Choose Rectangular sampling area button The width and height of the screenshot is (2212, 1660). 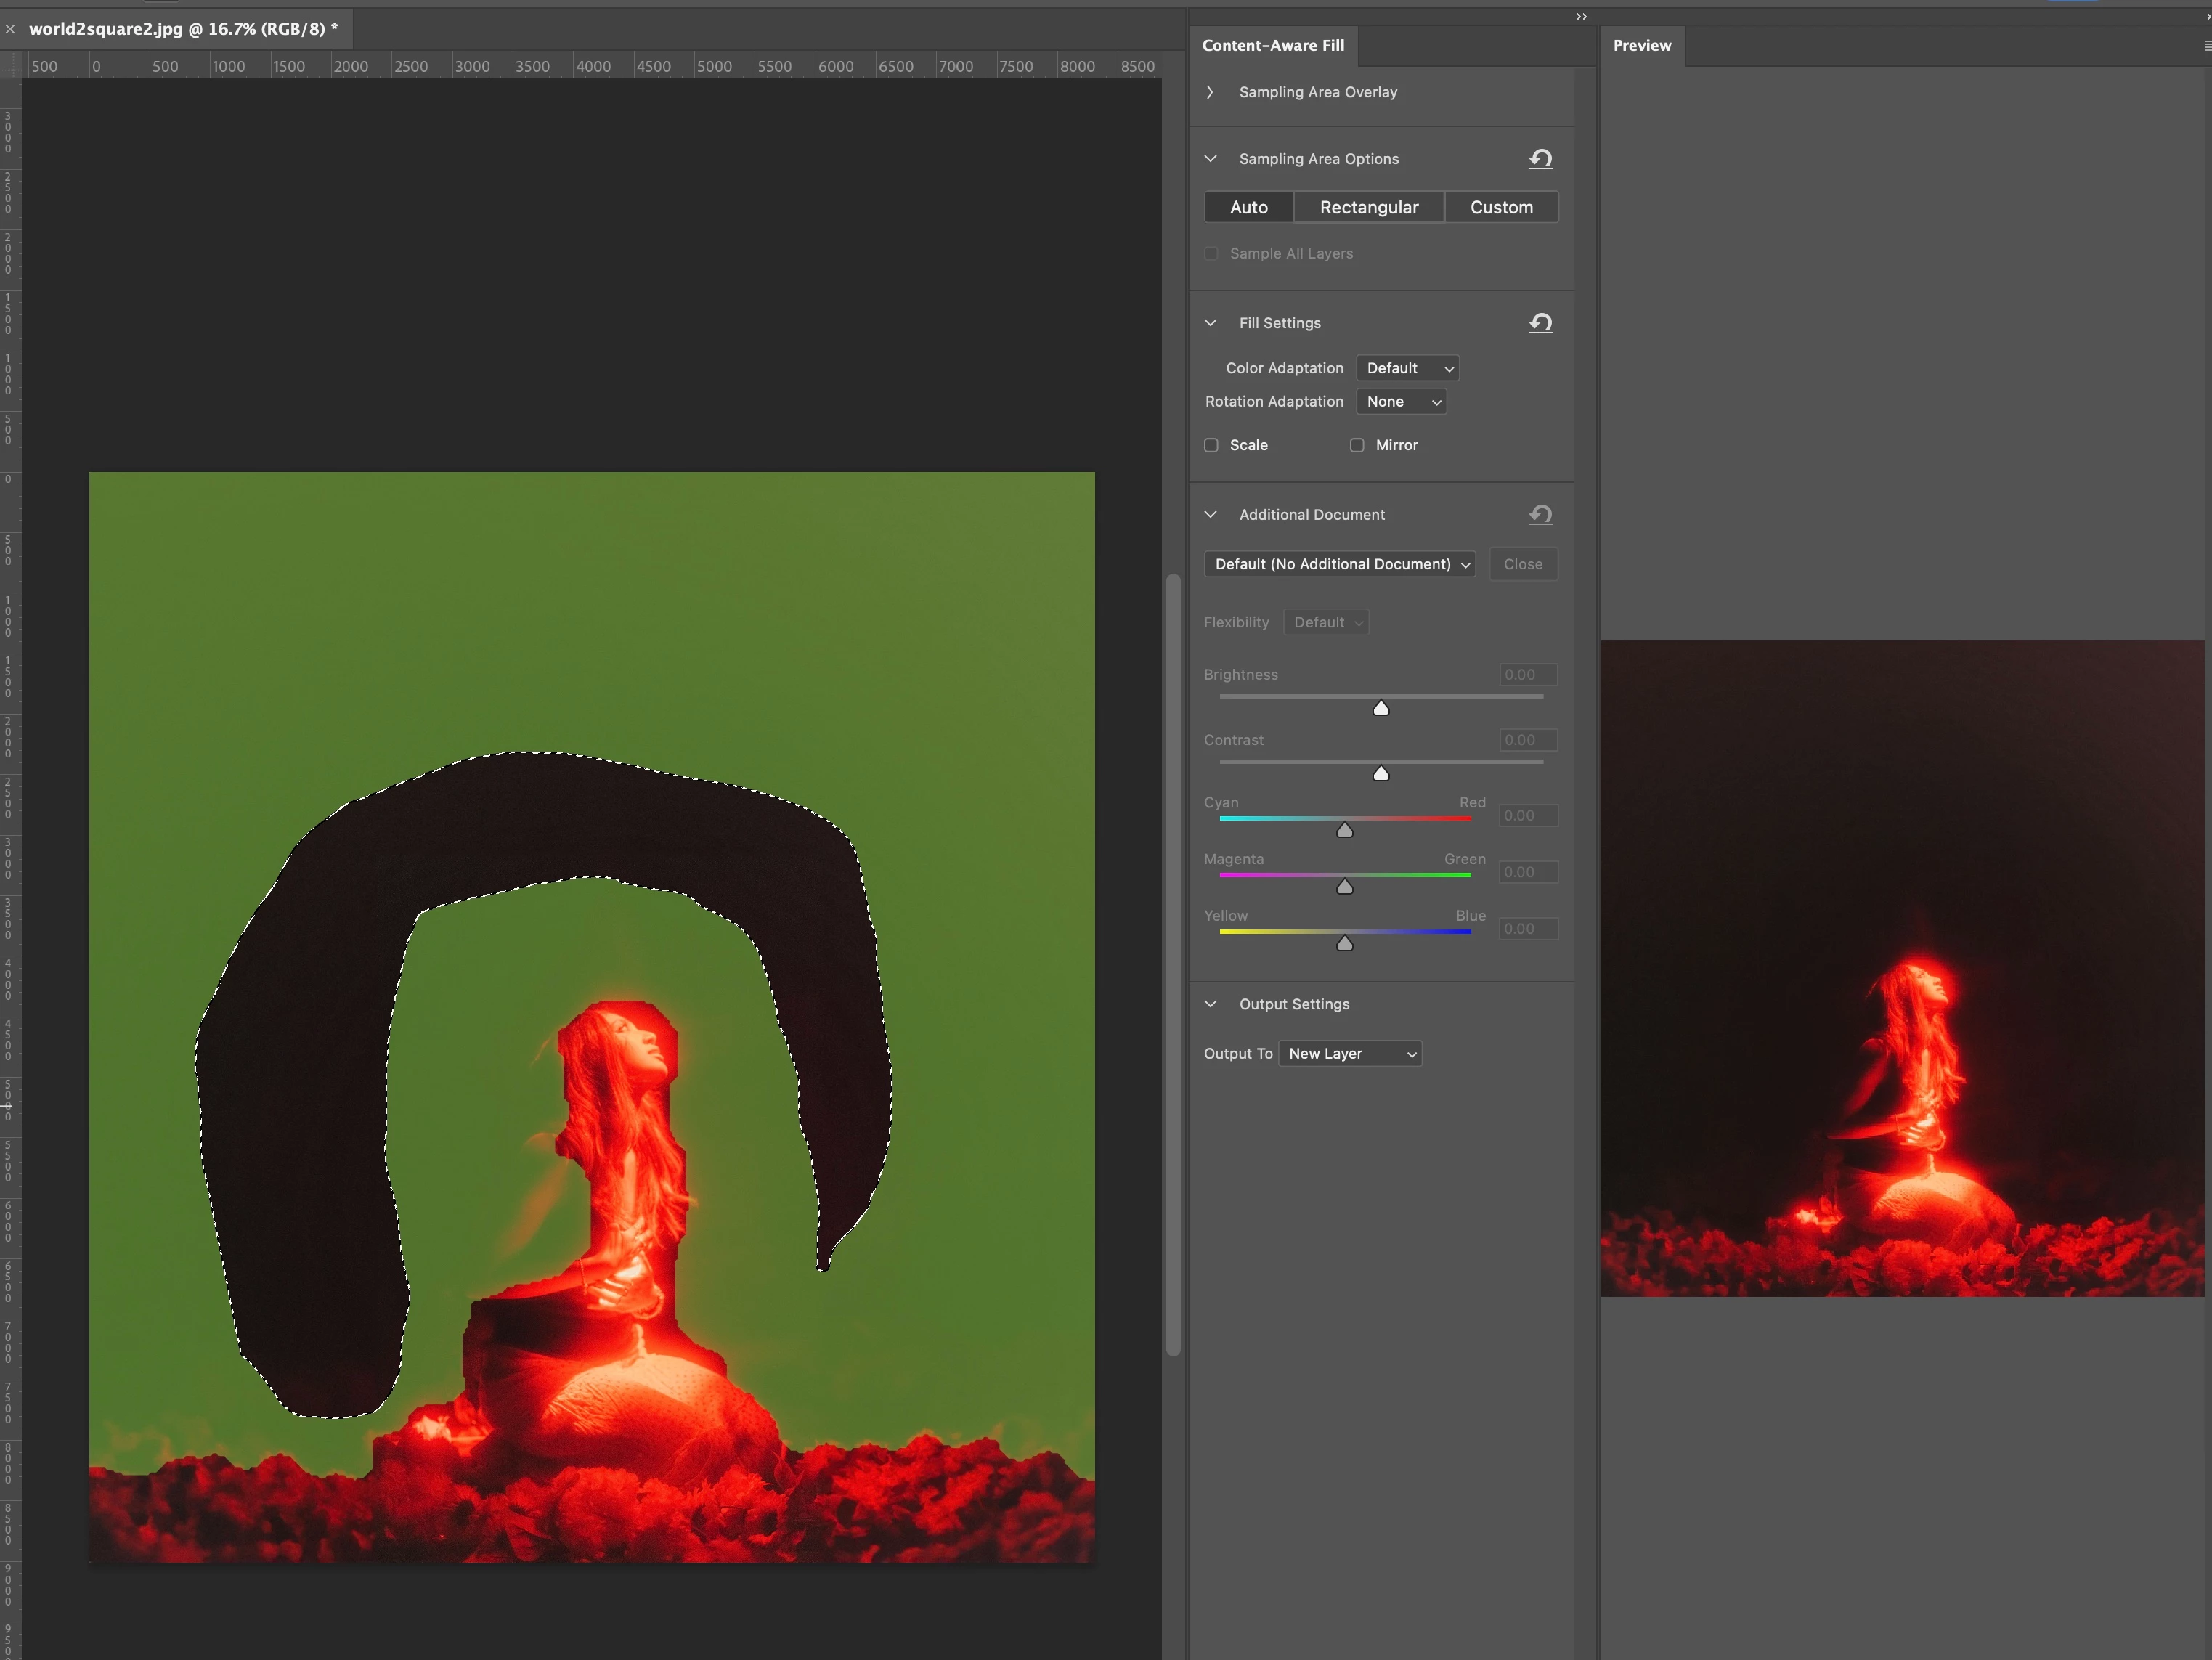coord(1369,207)
